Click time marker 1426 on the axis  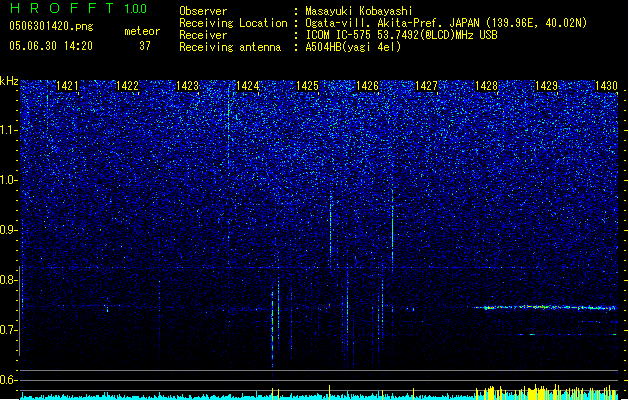(x=367, y=86)
